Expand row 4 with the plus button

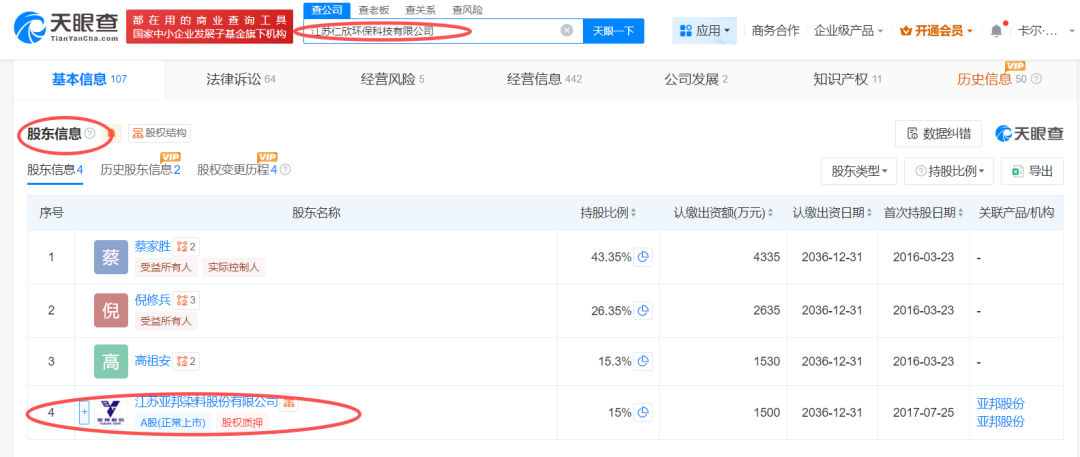[84, 411]
